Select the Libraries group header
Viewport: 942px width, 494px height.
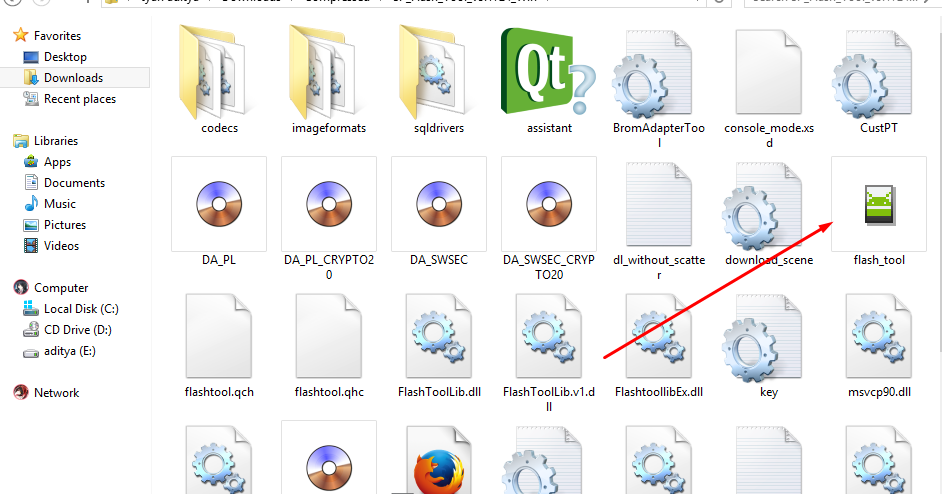click(x=55, y=141)
